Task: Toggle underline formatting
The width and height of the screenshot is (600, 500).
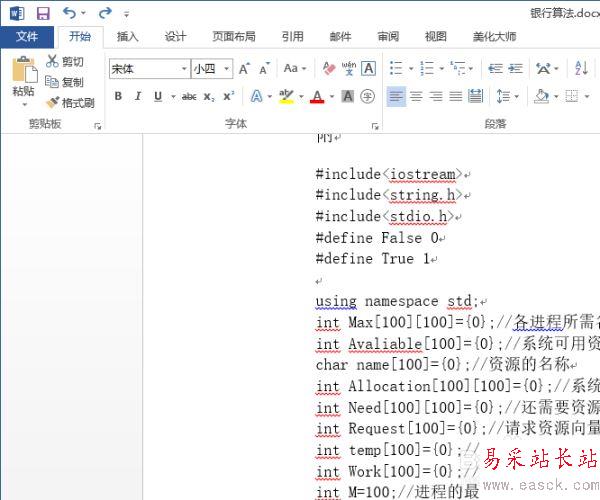Action: click(x=158, y=96)
